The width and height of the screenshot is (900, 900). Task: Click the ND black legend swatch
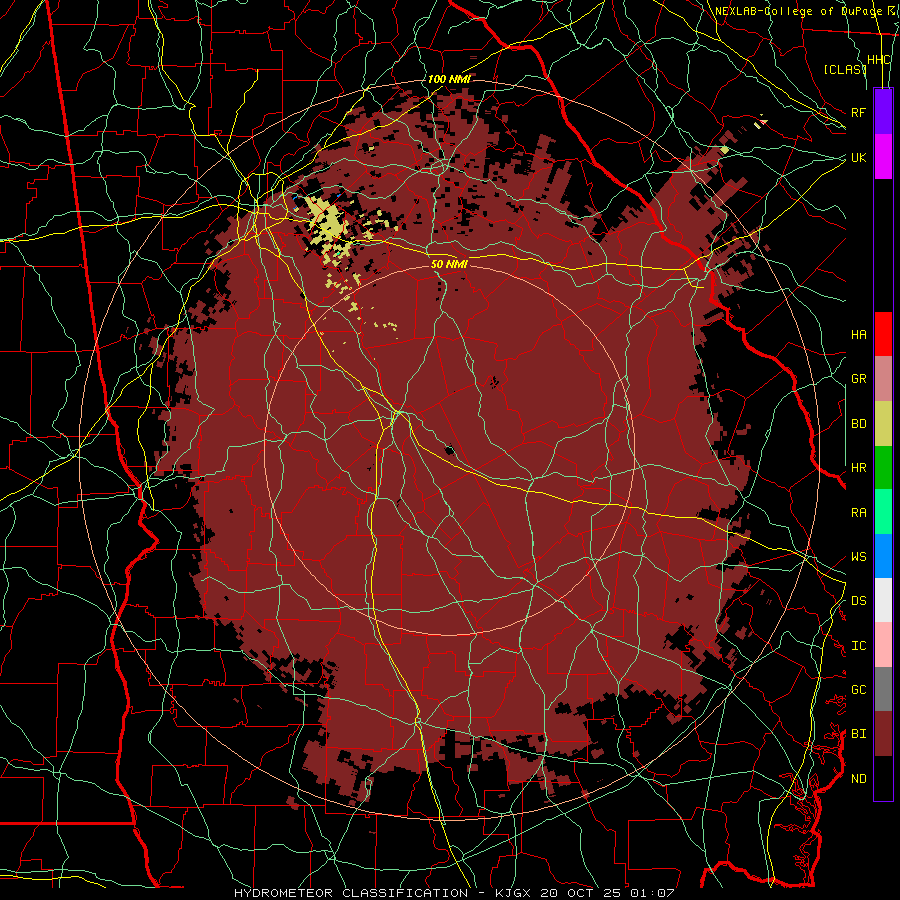pos(883,778)
